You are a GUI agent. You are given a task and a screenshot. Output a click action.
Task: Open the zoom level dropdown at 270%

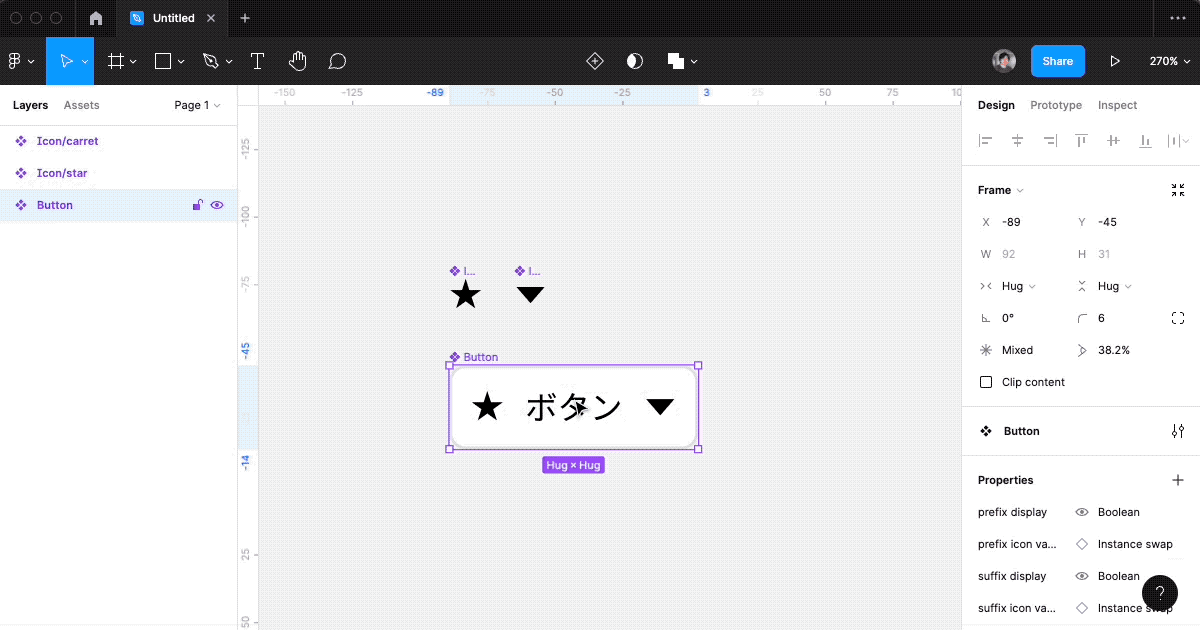click(x=1168, y=61)
